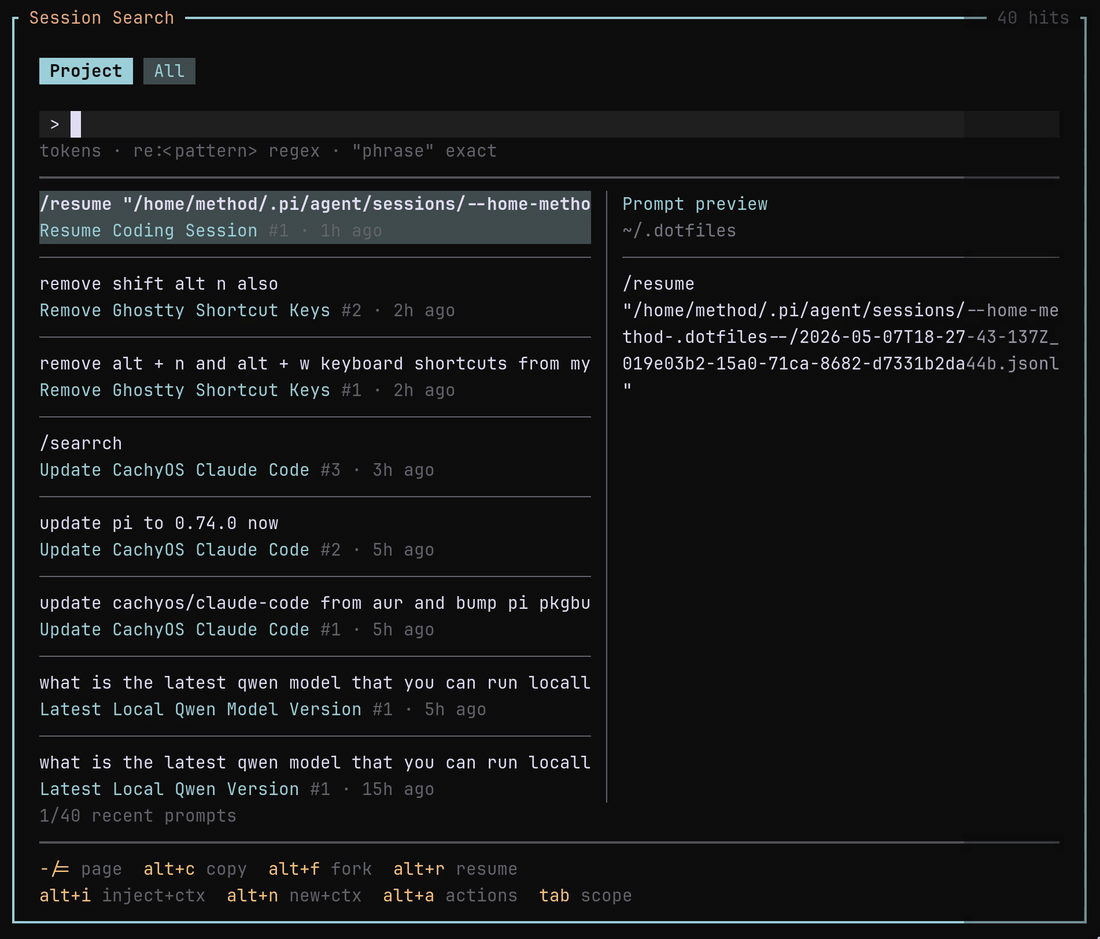1100x939 pixels.
Task: Open 'Latest Local Qwen Version #1' session
Action: tap(236, 790)
